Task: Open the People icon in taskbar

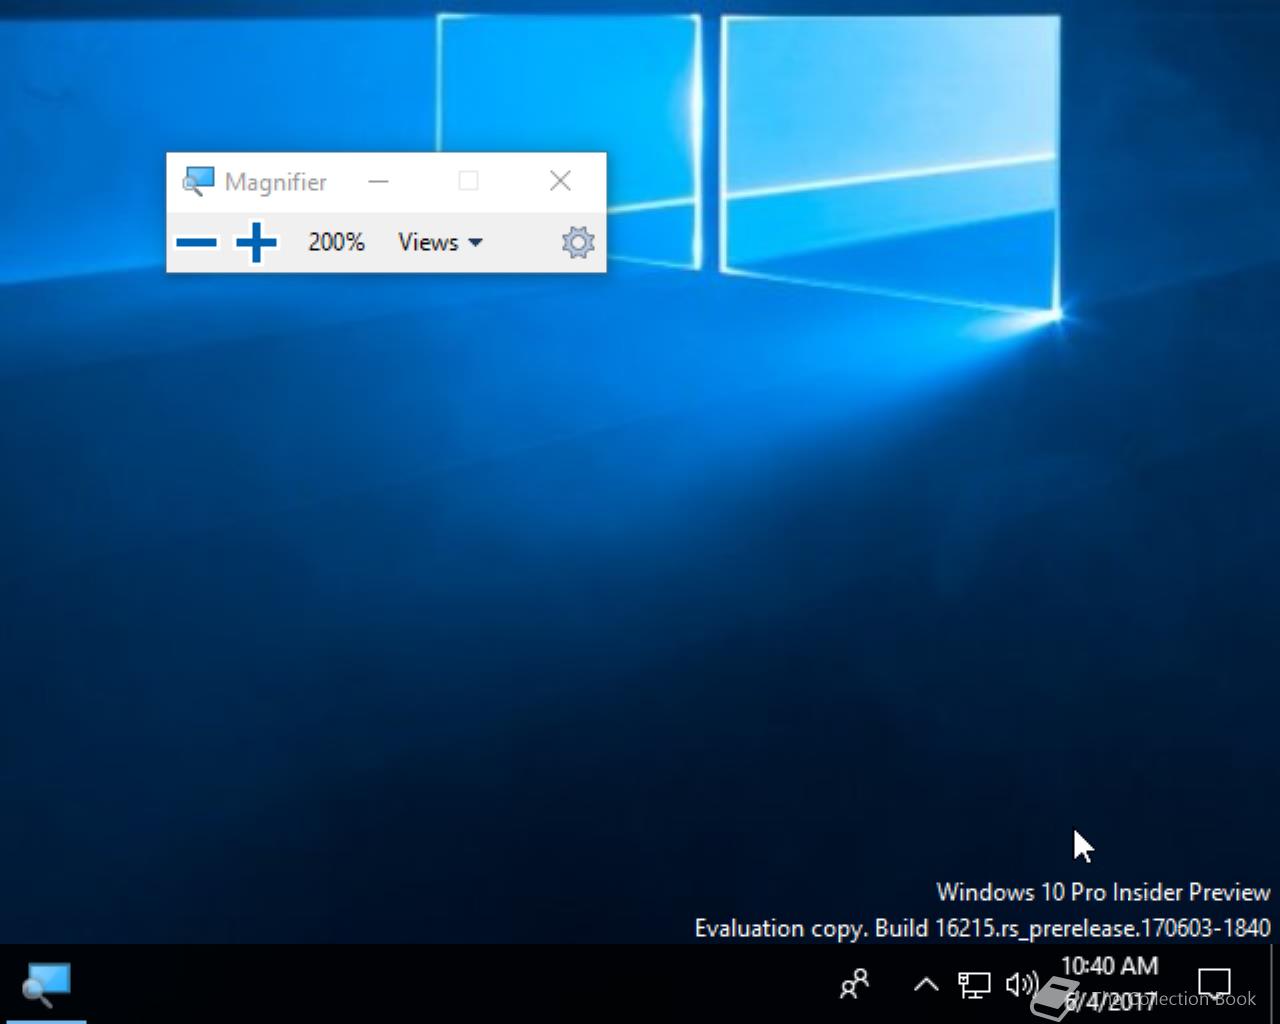Action: click(854, 984)
